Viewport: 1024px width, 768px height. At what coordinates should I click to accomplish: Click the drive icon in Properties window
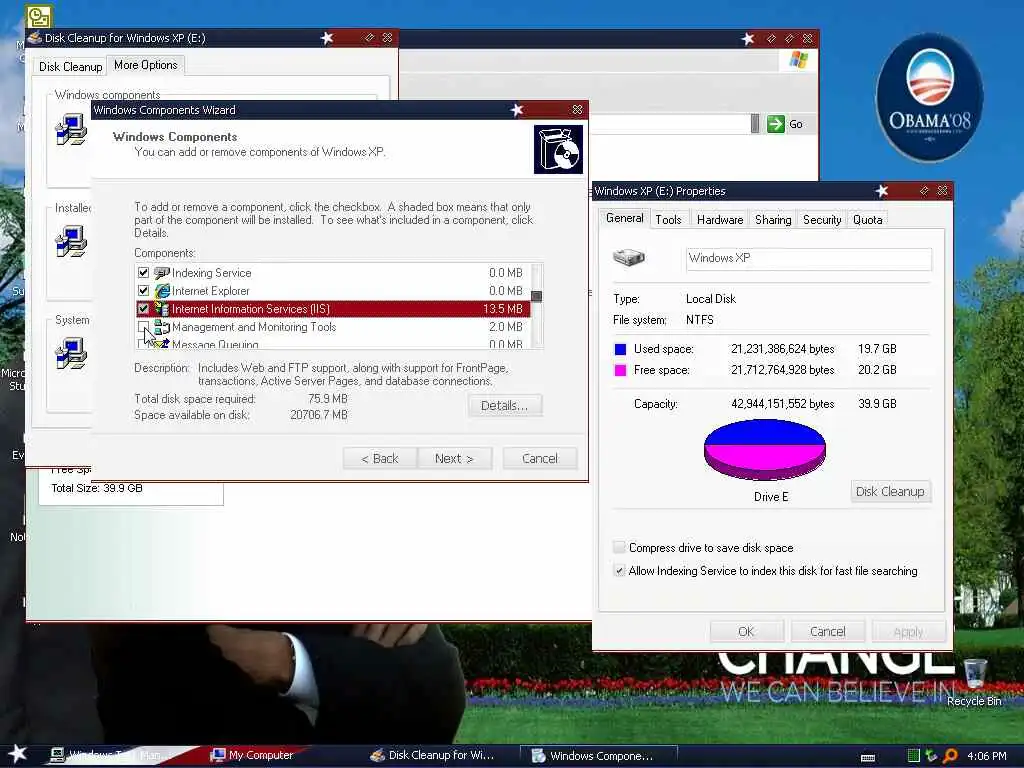point(628,257)
